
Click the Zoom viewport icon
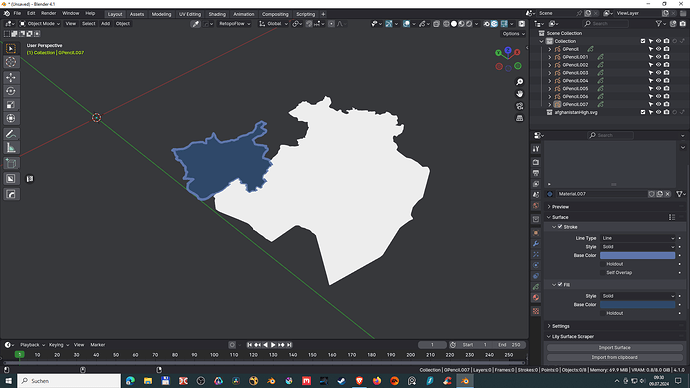(520, 82)
